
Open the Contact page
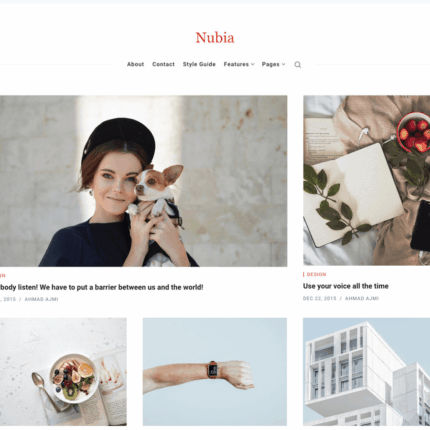[163, 64]
